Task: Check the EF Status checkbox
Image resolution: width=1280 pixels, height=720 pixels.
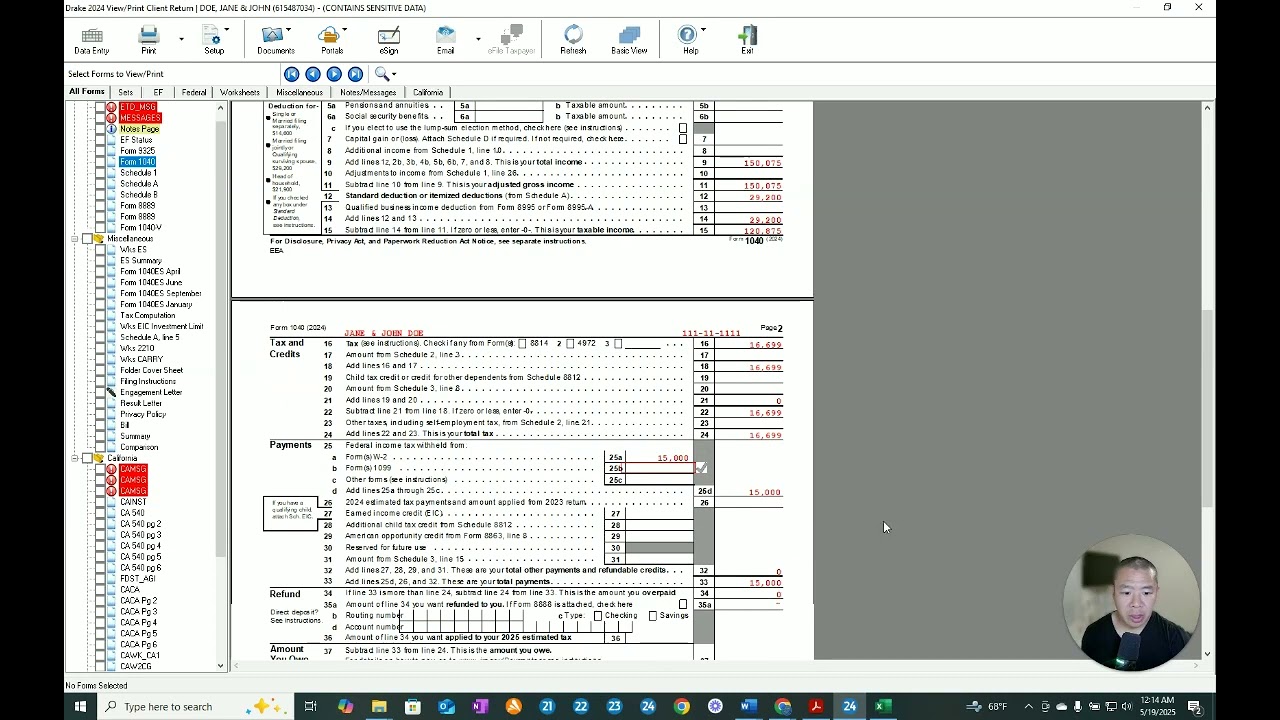Action: [99, 140]
